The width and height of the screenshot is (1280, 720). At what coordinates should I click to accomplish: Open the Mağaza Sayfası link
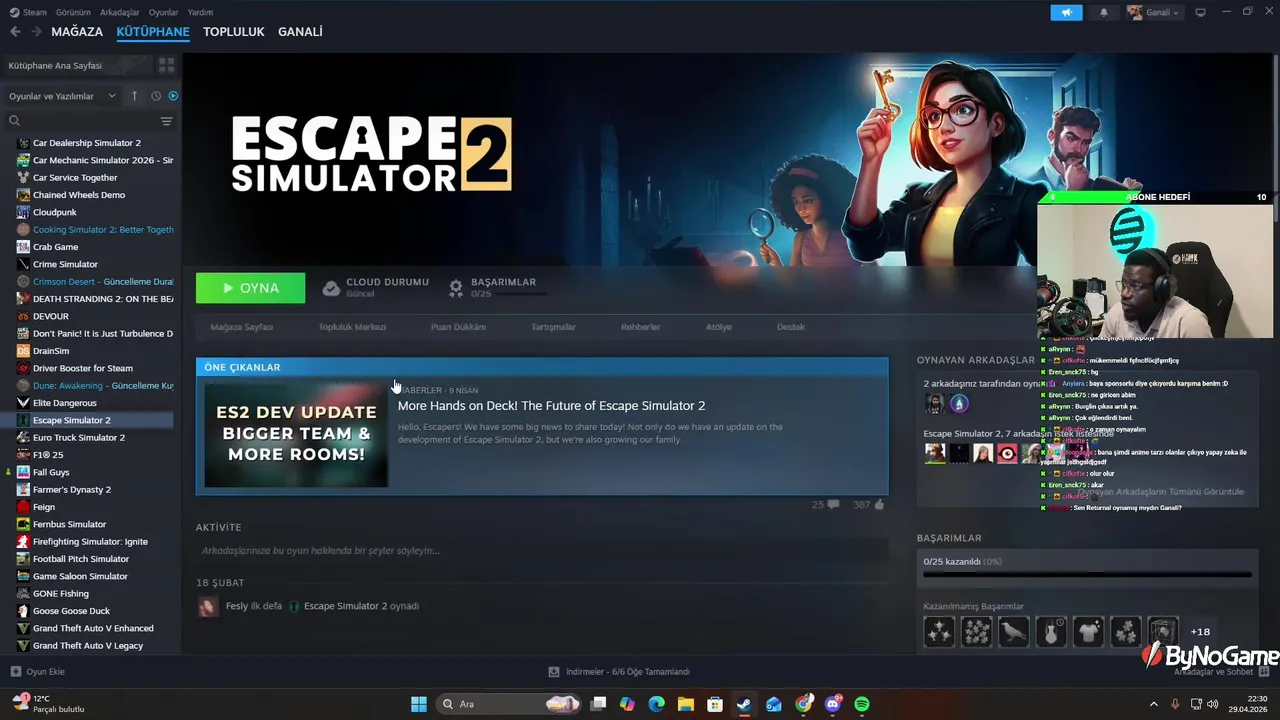click(241, 327)
